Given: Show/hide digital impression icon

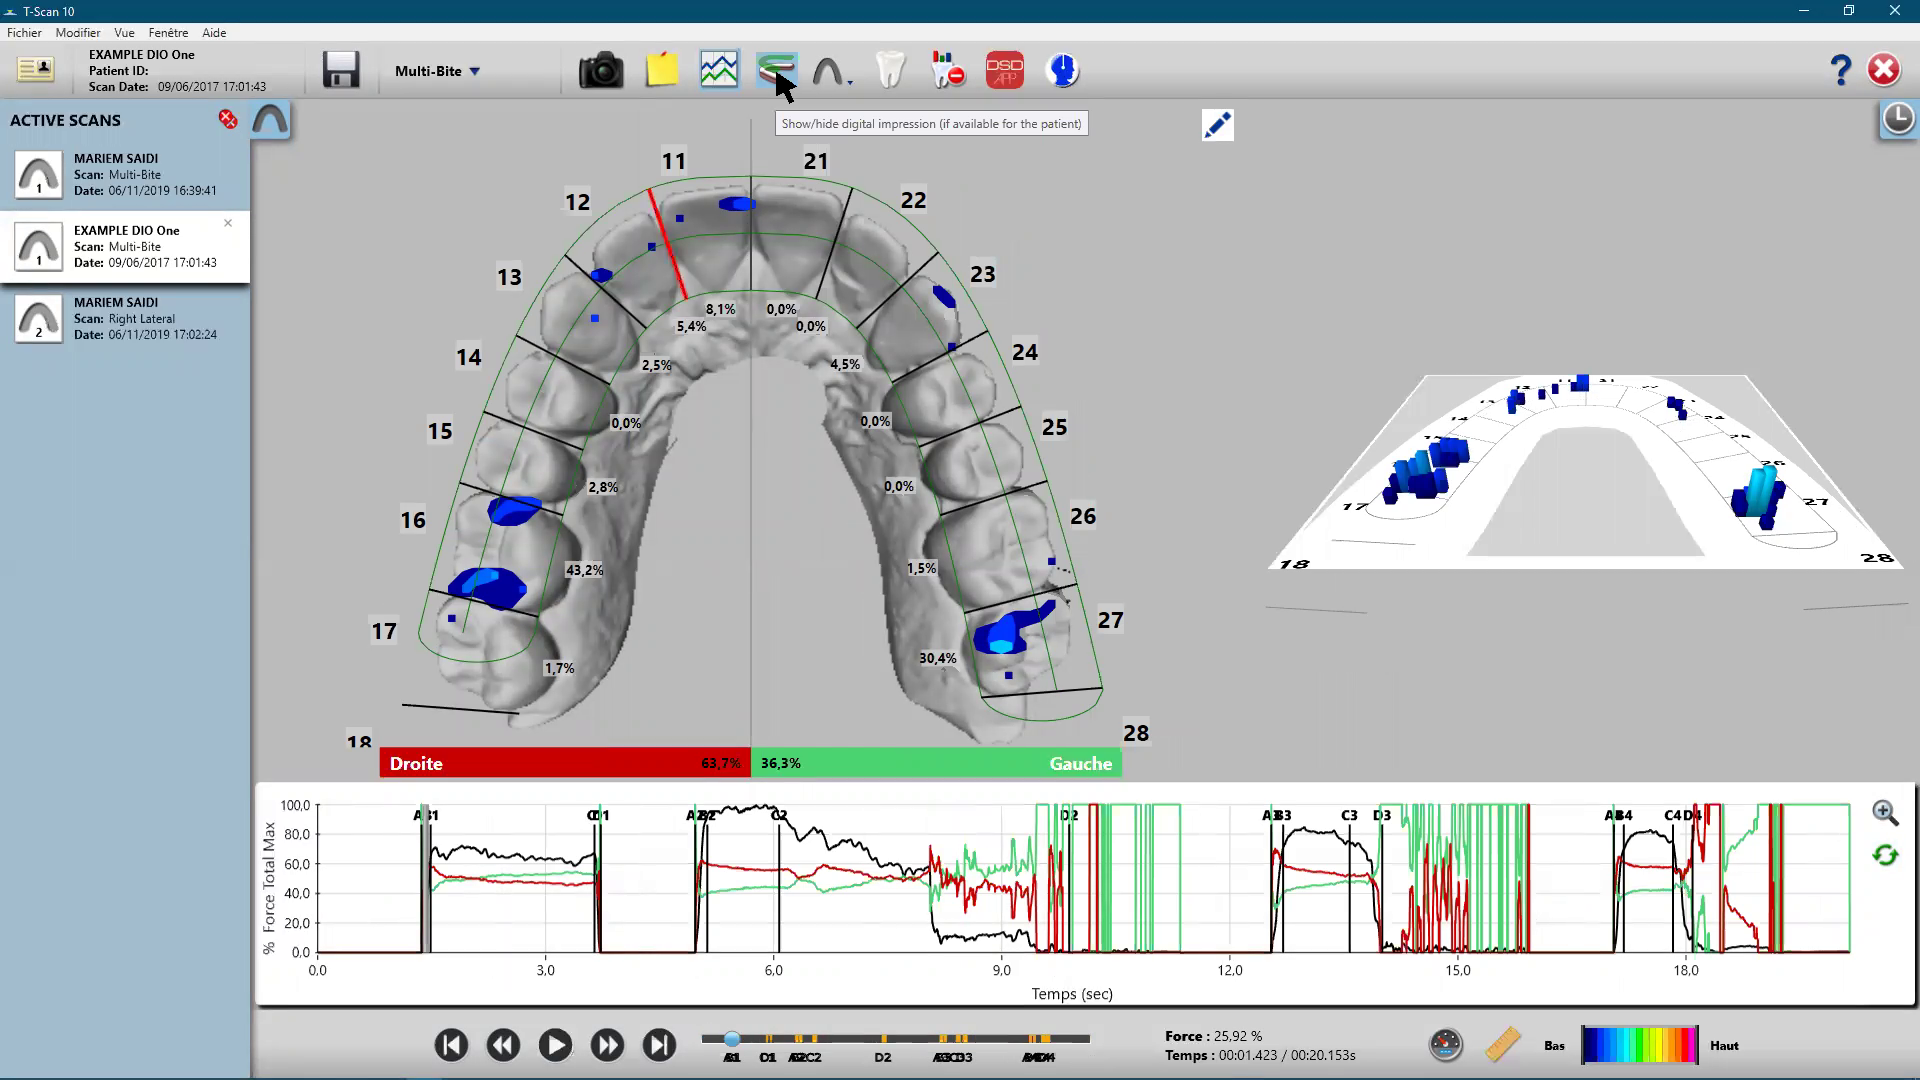Looking at the screenshot, I should tap(777, 70).
